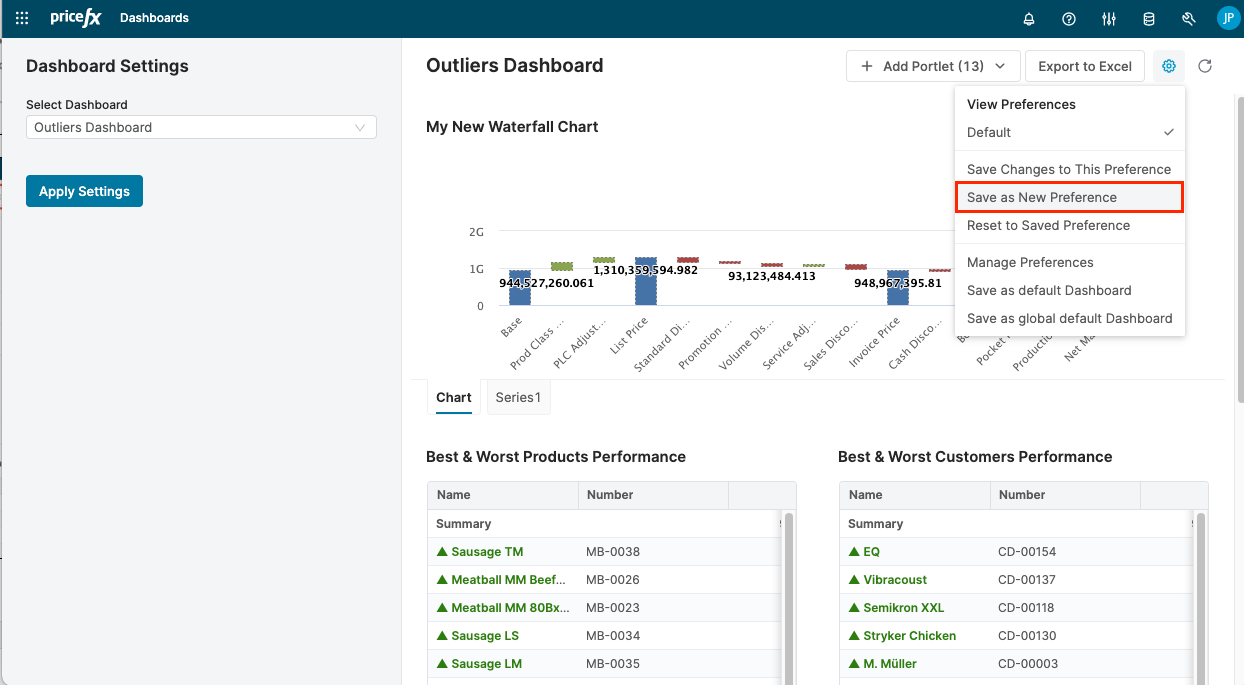Image resolution: width=1244 pixels, height=685 pixels.
Task: Switch to the Series1 tab
Action: coord(518,397)
